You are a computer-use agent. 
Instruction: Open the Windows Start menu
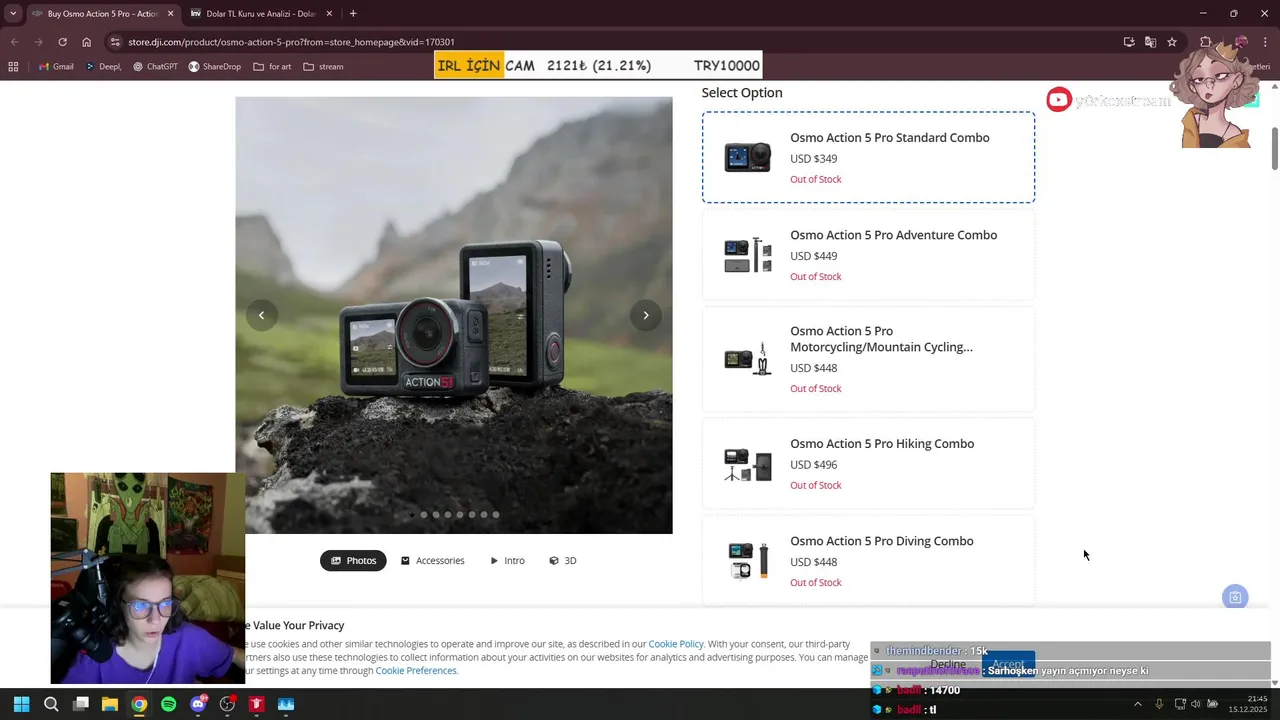21,704
